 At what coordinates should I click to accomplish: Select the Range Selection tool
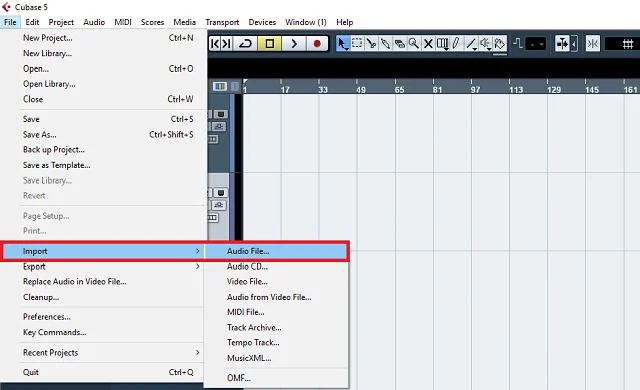coord(357,43)
